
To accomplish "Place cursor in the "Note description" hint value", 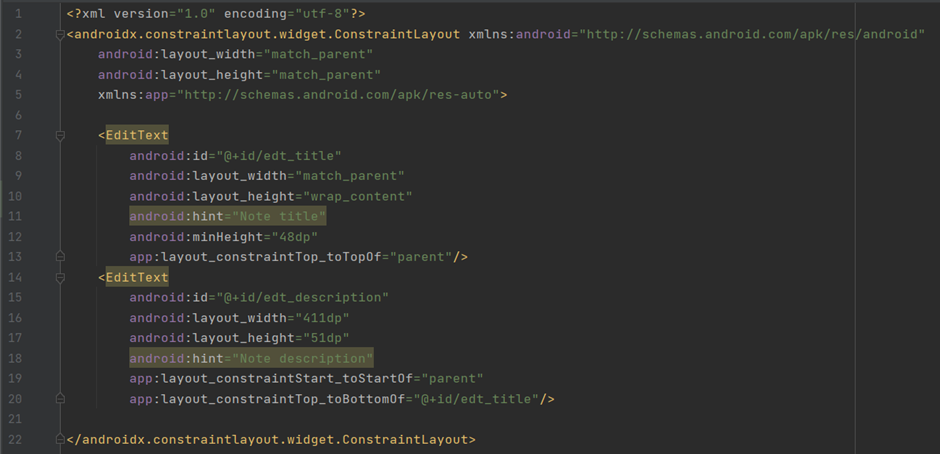I will [x=301, y=358].
